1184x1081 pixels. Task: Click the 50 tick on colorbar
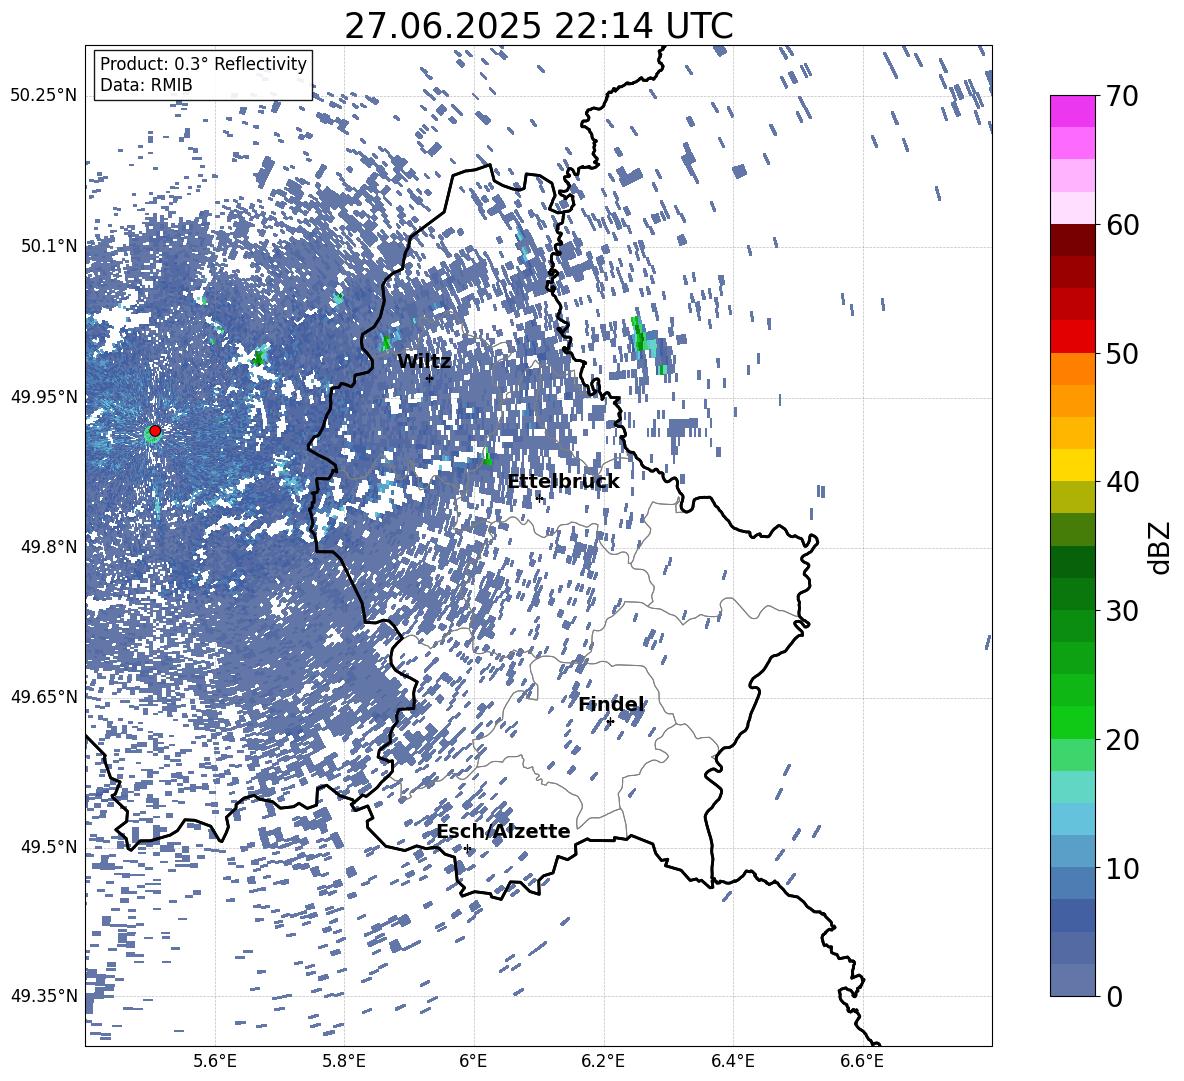(x=1121, y=354)
